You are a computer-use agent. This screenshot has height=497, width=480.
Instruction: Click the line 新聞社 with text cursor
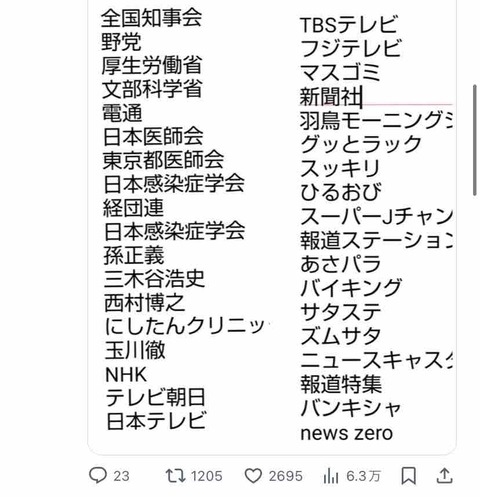click(331, 97)
